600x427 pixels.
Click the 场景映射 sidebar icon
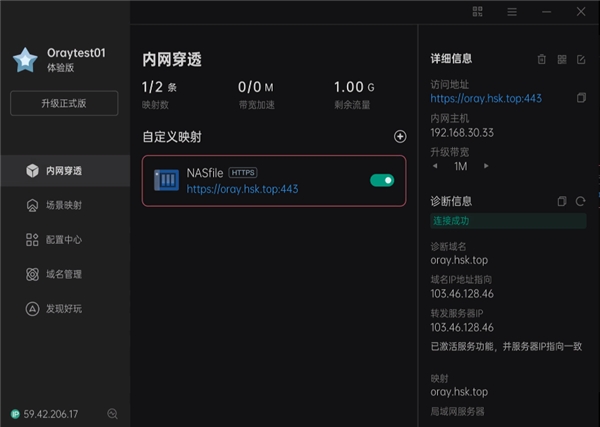(x=32, y=205)
